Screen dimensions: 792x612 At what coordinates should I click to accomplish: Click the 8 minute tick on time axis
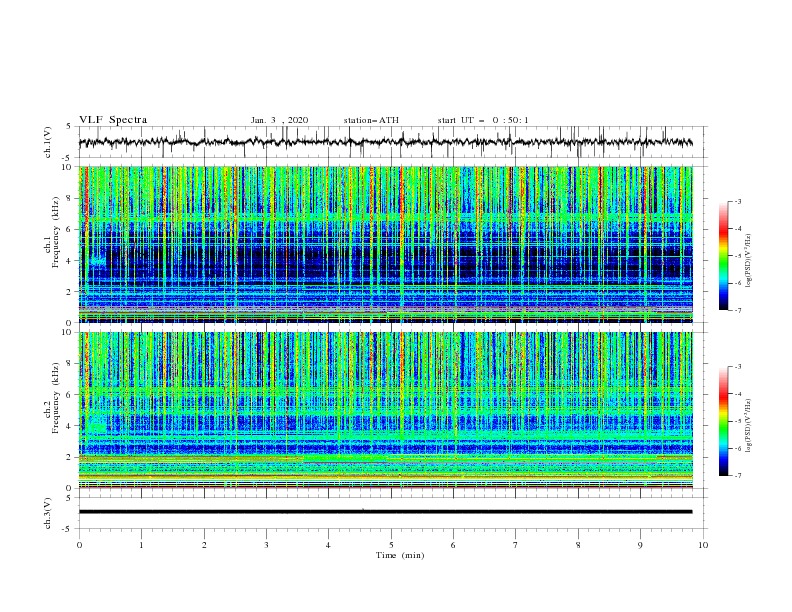[578, 545]
